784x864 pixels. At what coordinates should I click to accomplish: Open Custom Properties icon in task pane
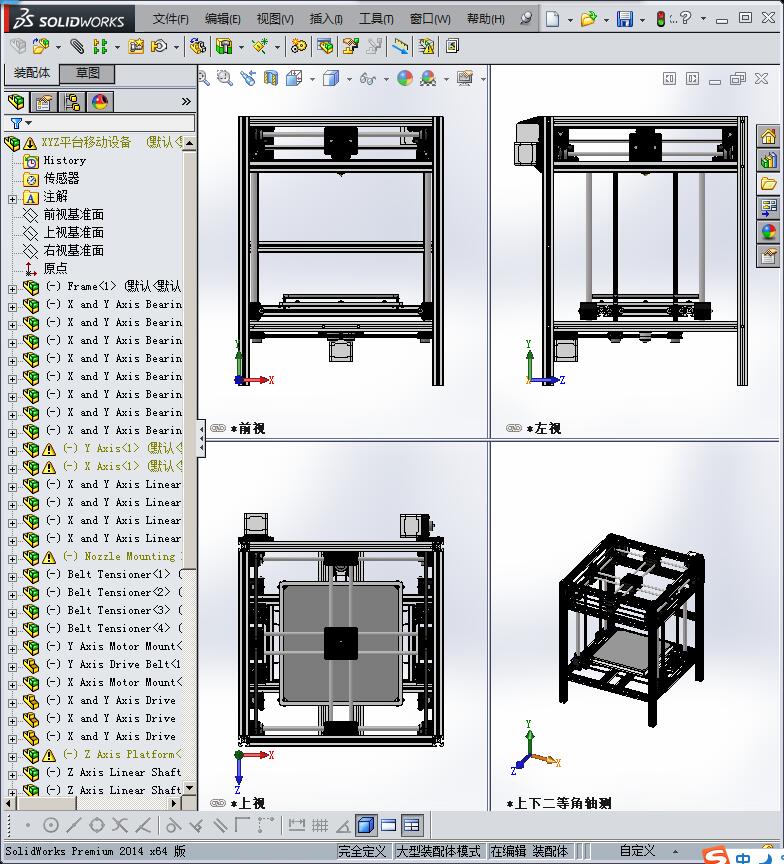768,256
